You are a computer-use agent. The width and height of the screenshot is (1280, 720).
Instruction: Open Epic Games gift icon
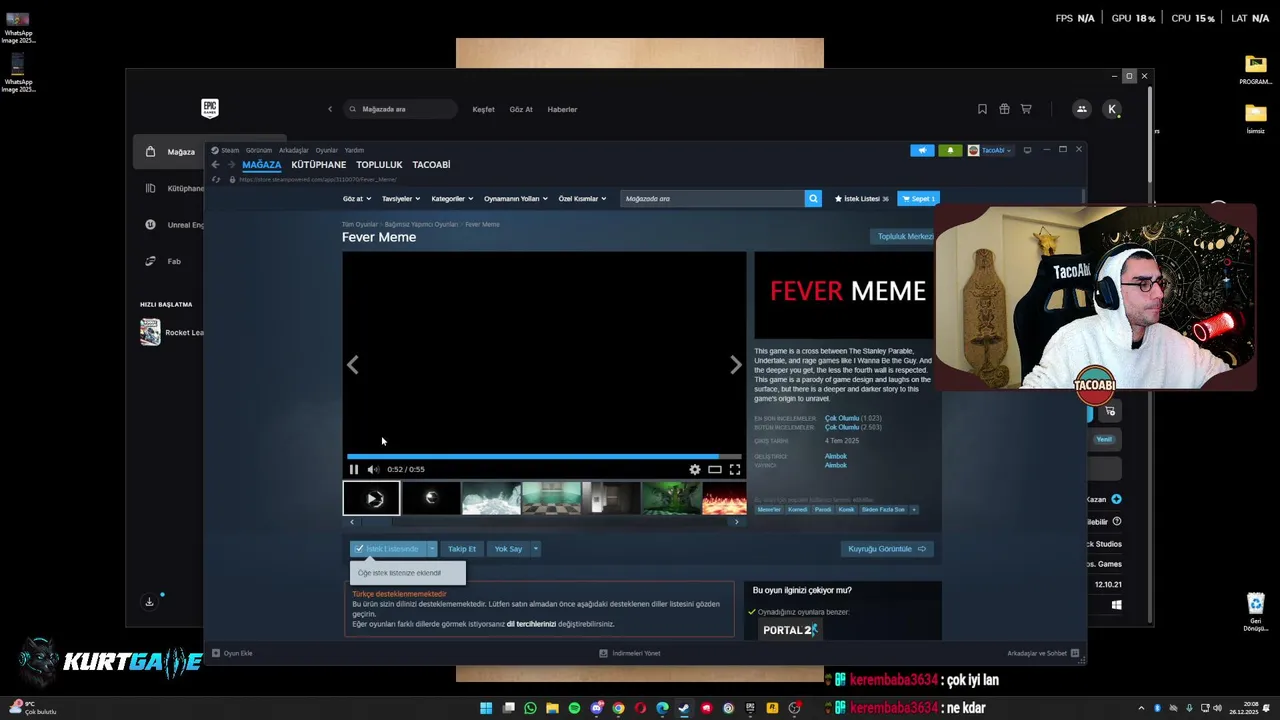tap(1004, 109)
